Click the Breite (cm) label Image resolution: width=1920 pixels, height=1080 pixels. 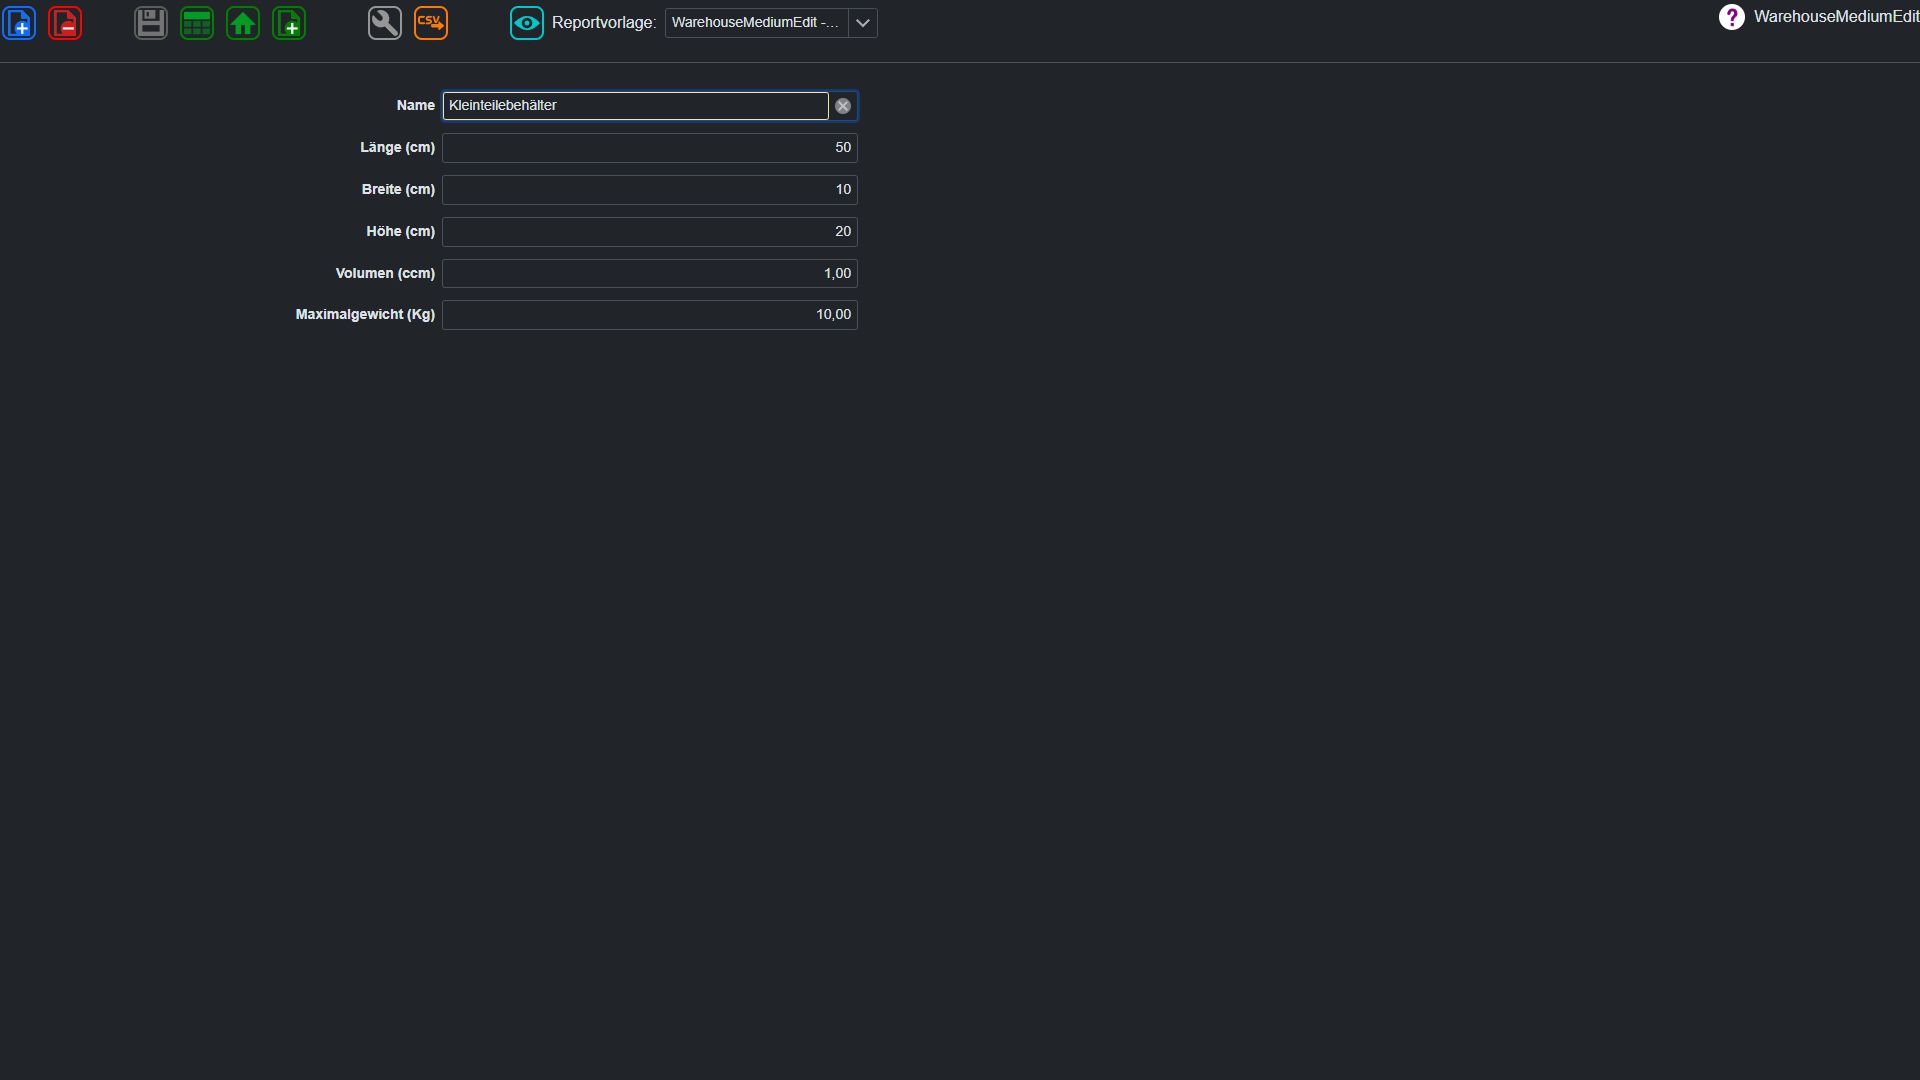coord(398,190)
